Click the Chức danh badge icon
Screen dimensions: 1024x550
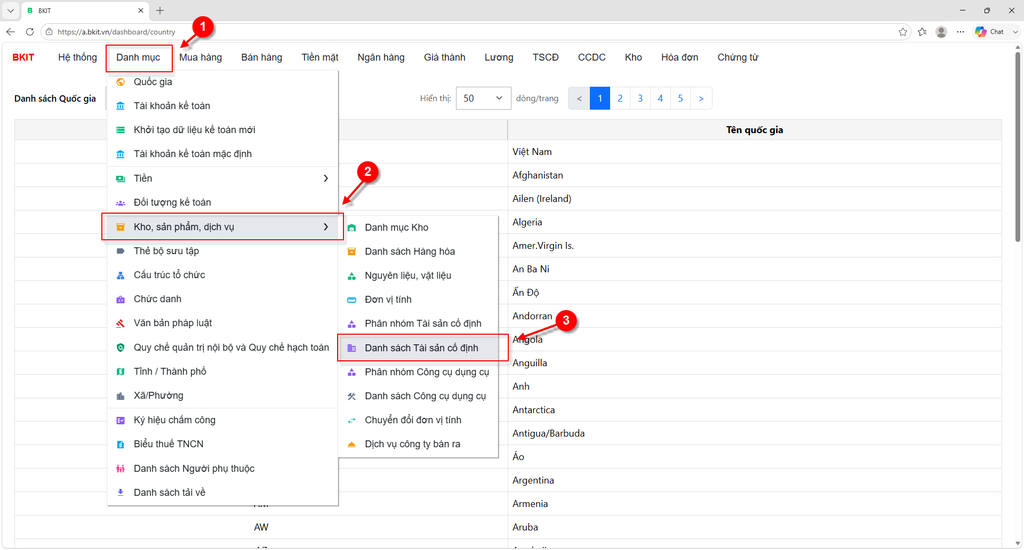click(120, 299)
